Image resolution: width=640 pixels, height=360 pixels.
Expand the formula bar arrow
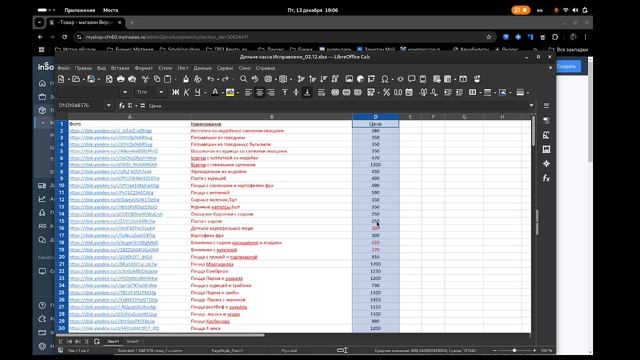click(531, 106)
